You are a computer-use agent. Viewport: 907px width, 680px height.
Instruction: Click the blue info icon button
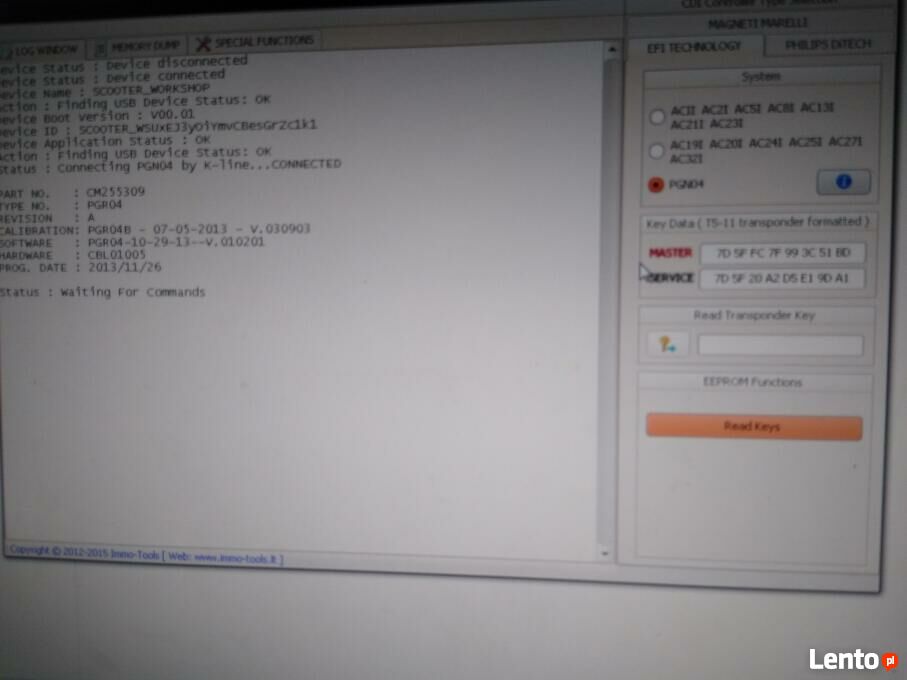point(843,182)
